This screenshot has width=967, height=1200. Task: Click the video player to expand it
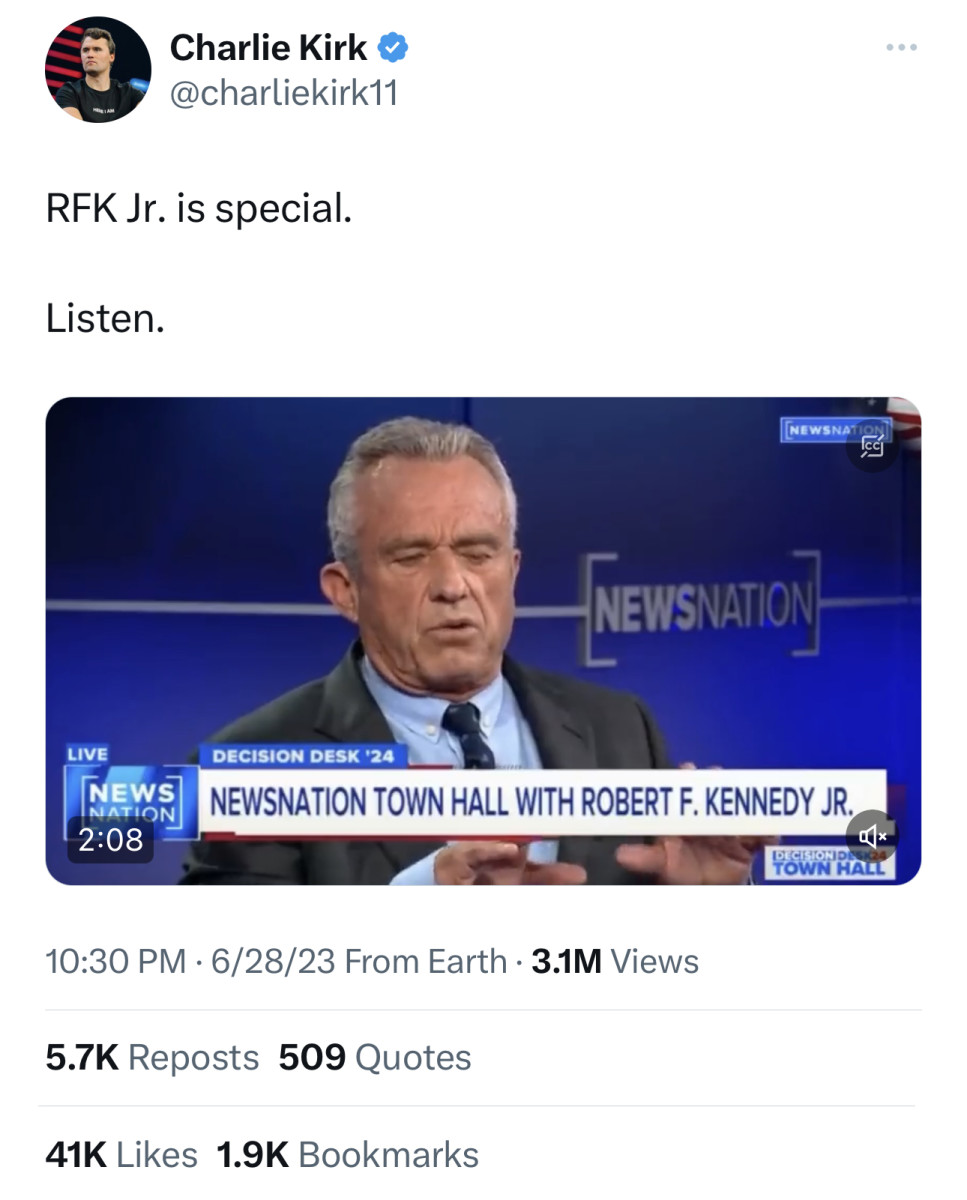point(483,640)
